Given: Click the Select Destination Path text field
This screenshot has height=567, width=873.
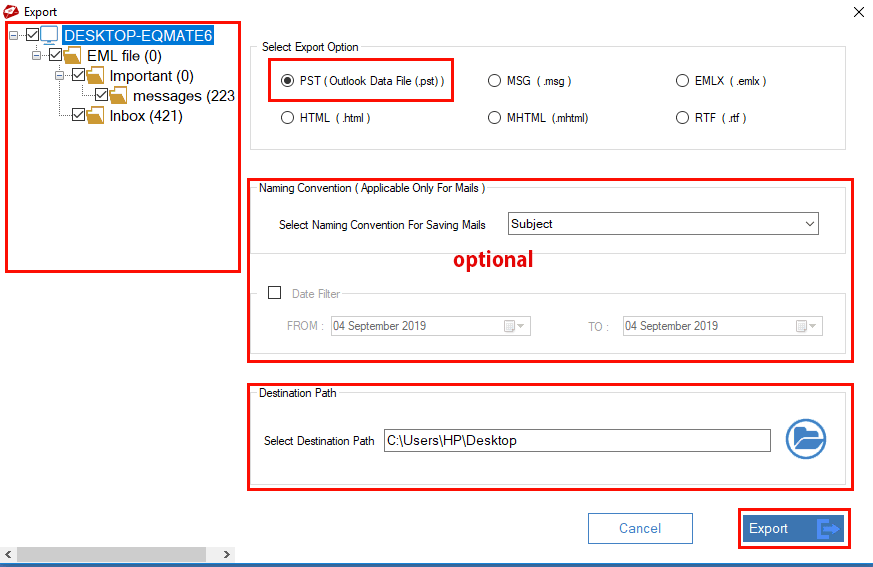Looking at the screenshot, I should pyautogui.click(x=577, y=440).
